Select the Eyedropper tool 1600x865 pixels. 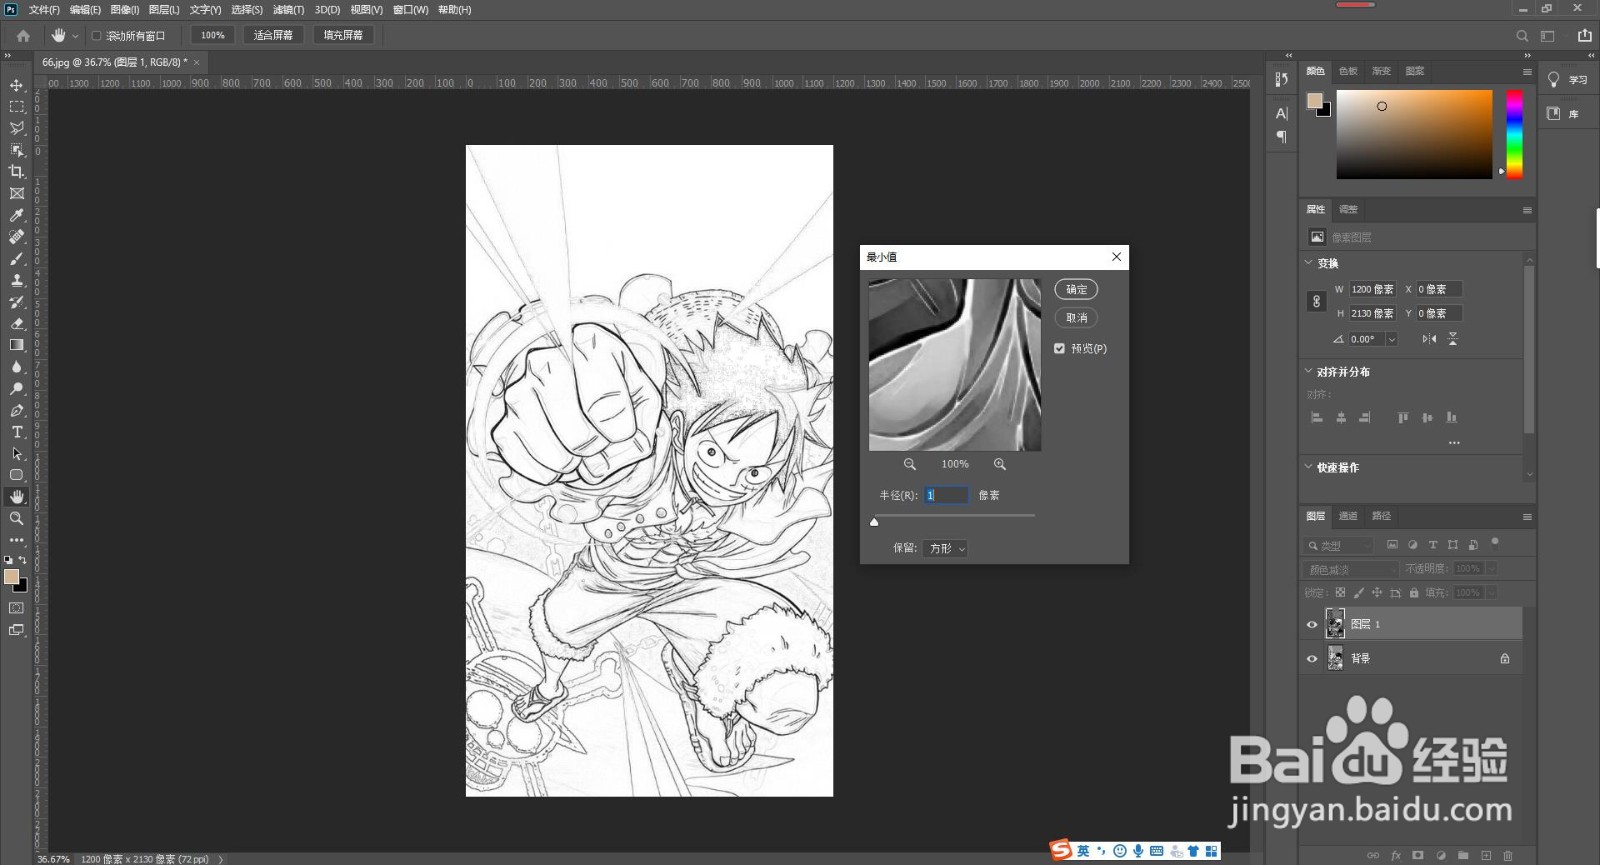(17, 215)
